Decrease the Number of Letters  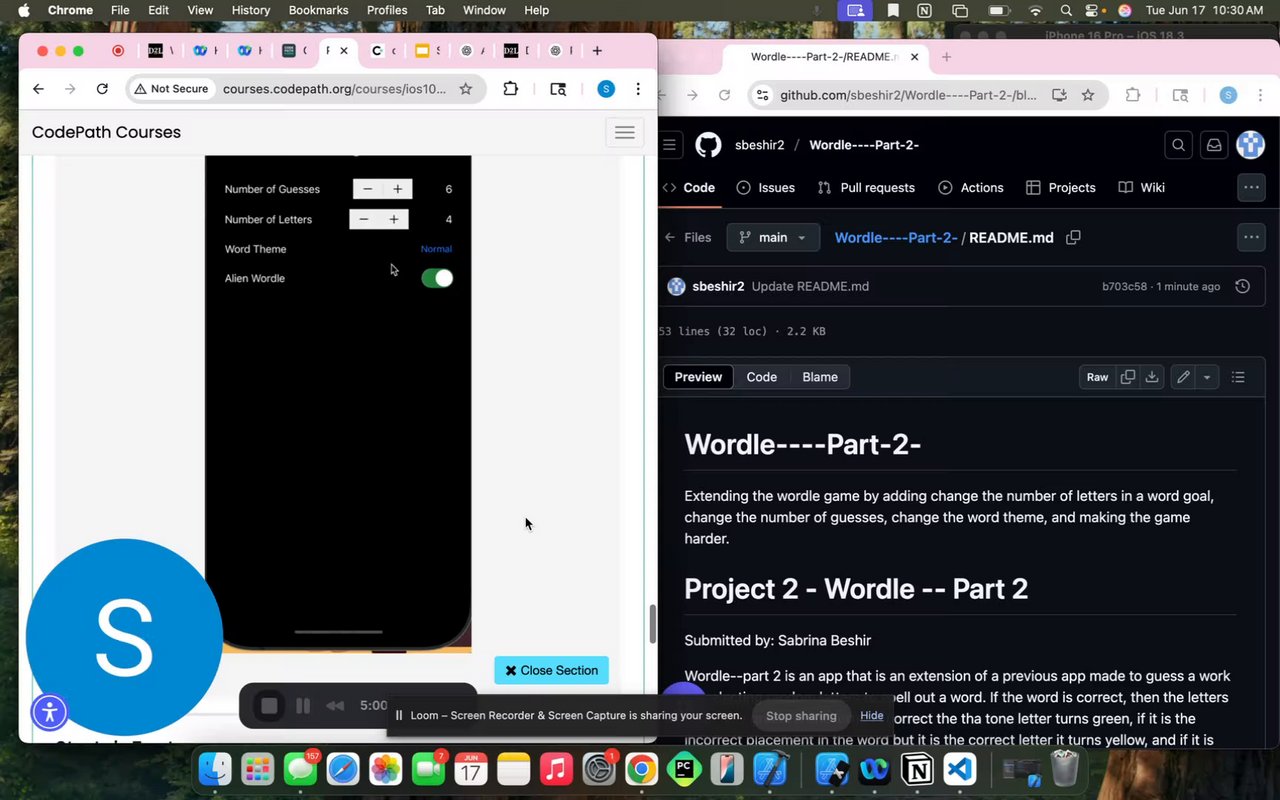(x=364, y=219)
